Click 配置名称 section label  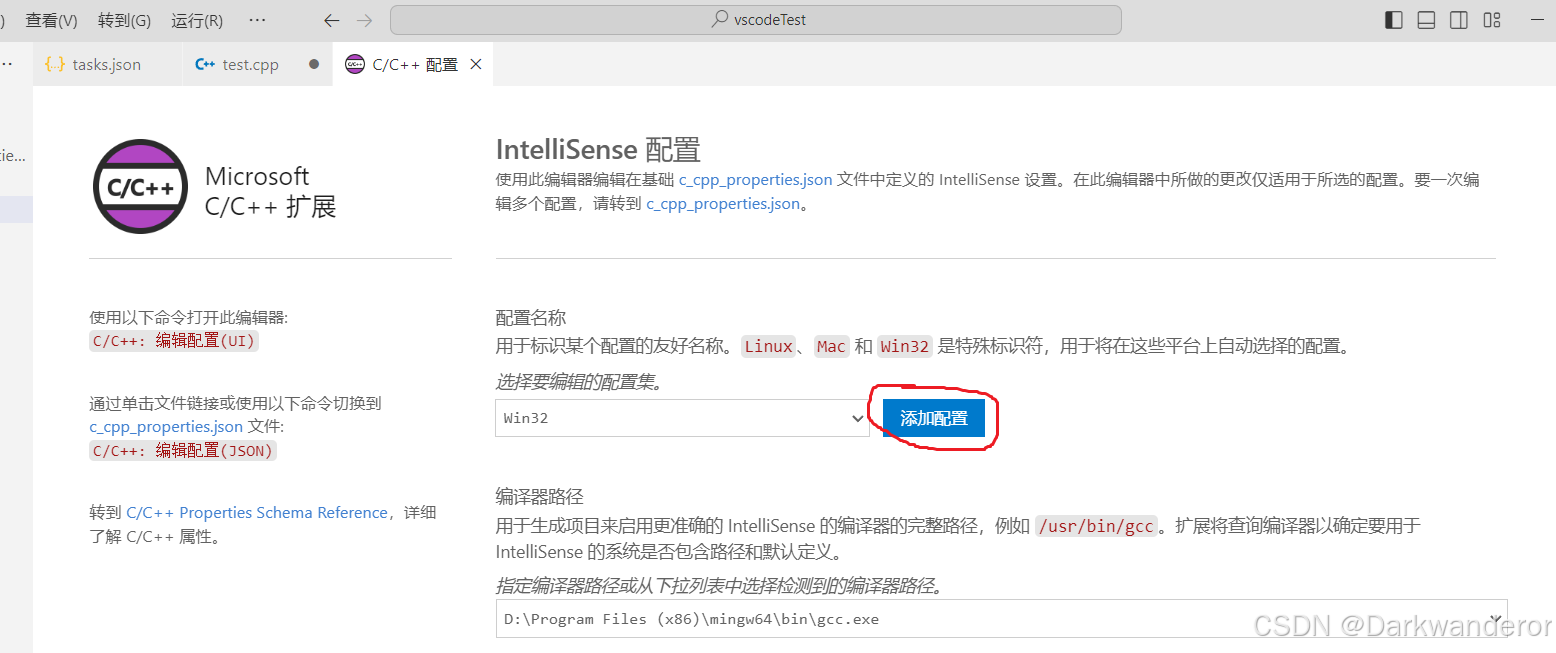(x=531, y=317)
